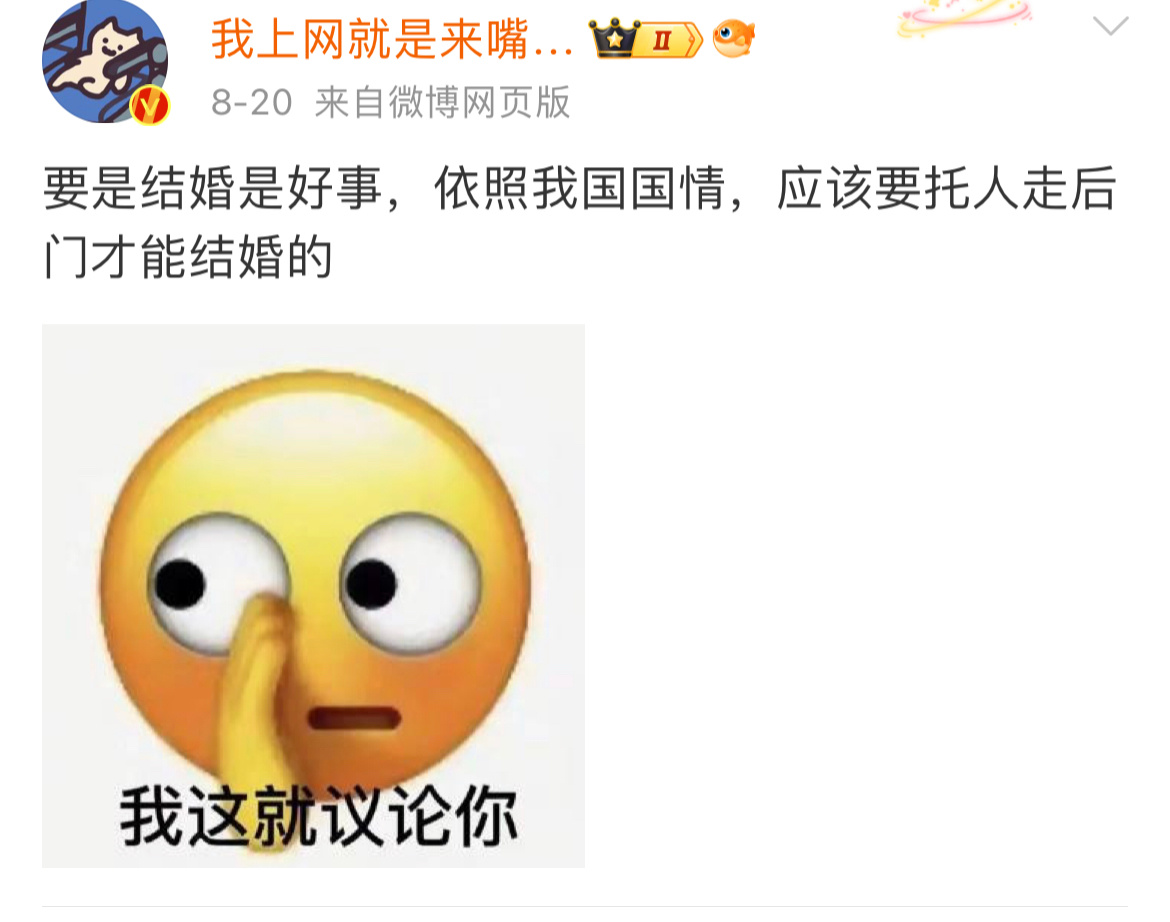Viewport: 1170px width, 922px height.
Task: Open the cat avatar profile picture
Action: click(104, 61)
